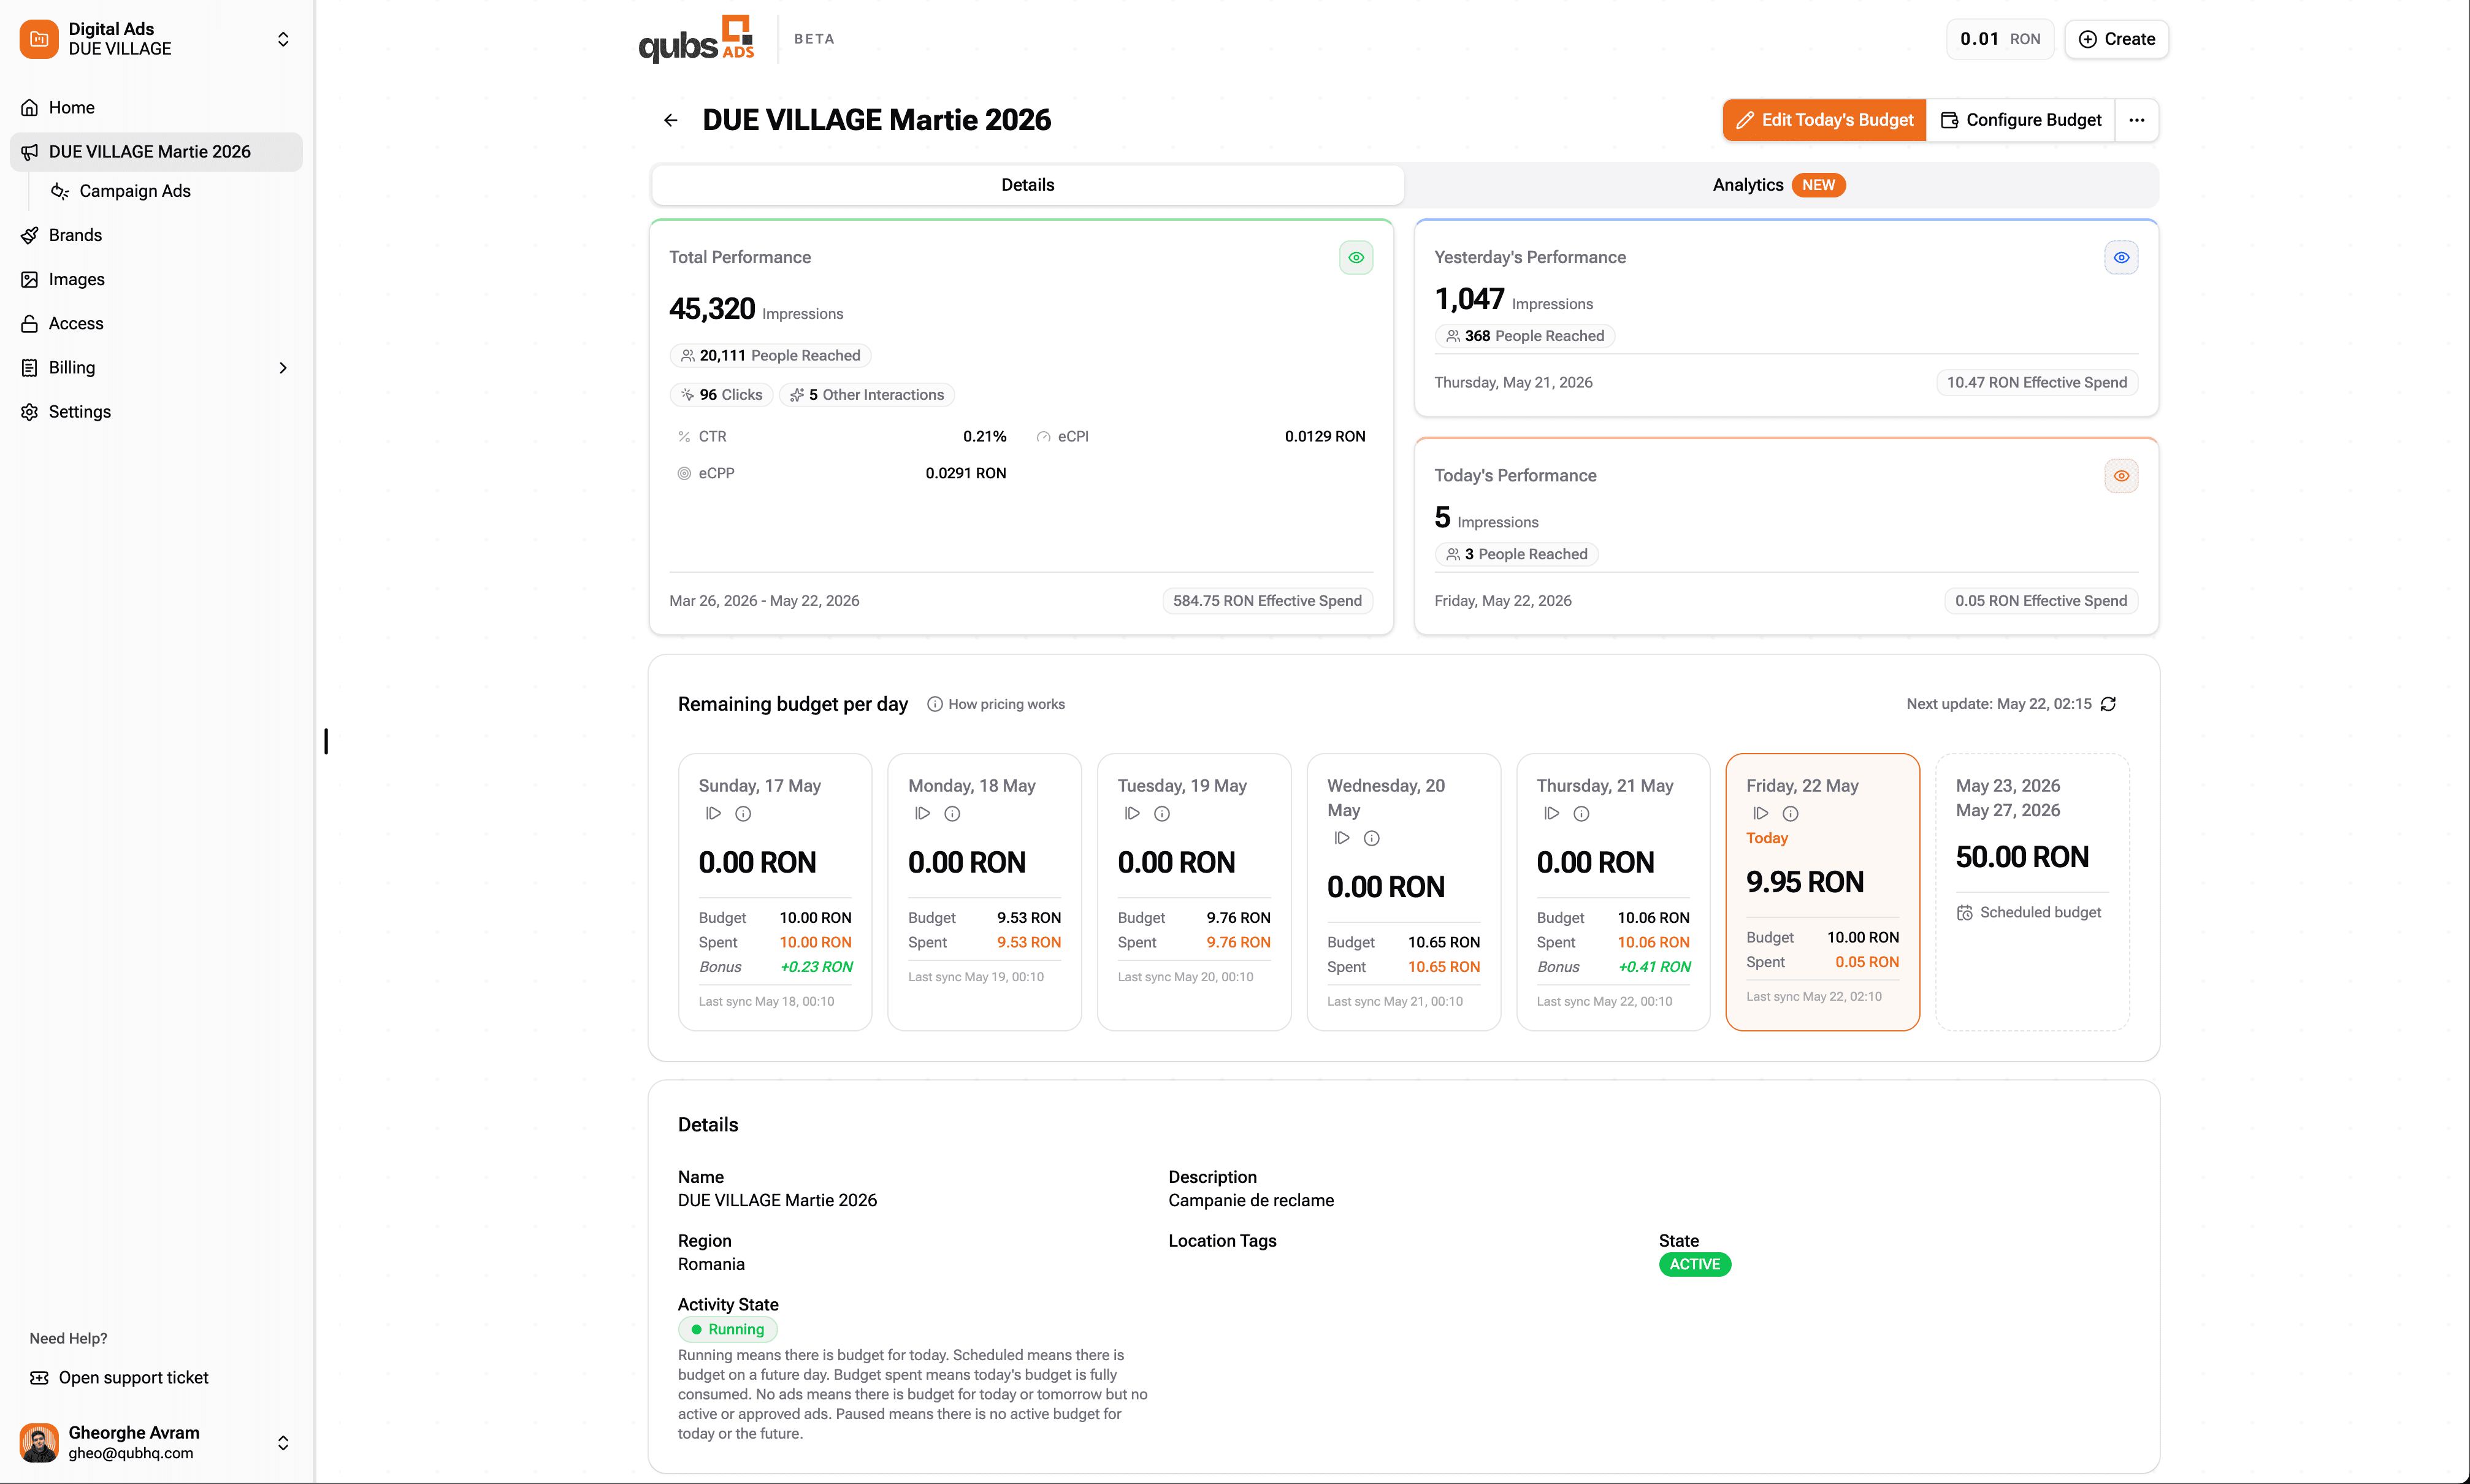Toggle Yesterday's Performance visibility eye
The image size is (2470, 1484).
(2121, 257)
